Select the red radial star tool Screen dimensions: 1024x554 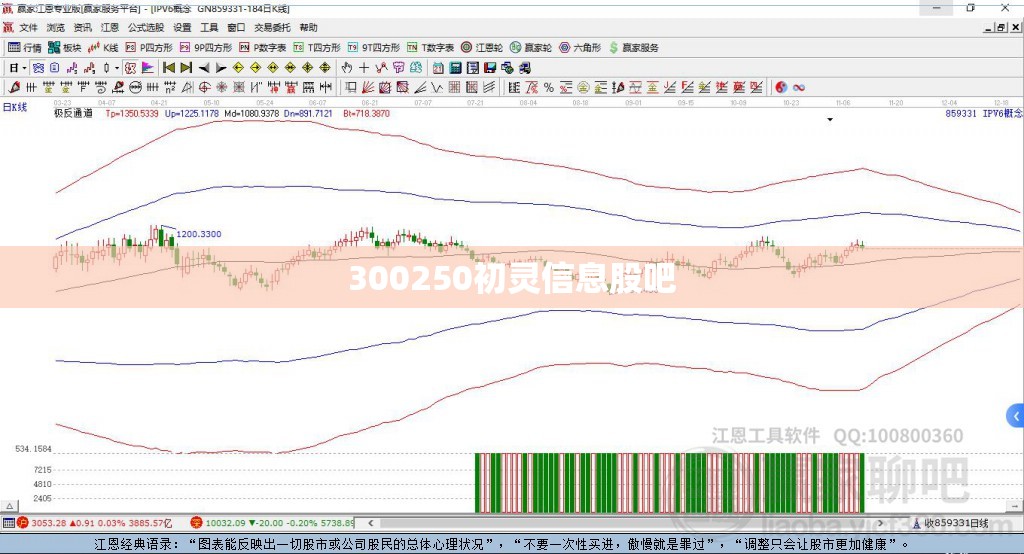221,88
